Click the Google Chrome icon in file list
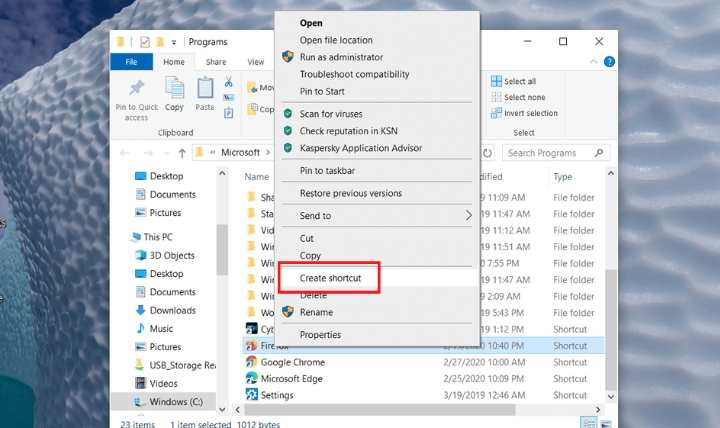This screenshot has height=428, width=720. (x=252, y=361)
